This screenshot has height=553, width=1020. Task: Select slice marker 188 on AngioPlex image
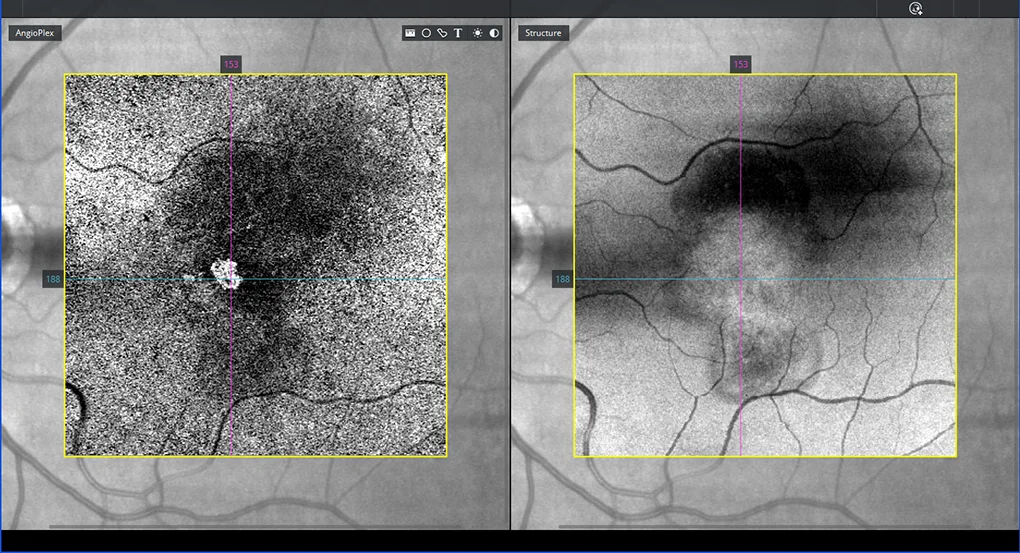pos(53,279)
